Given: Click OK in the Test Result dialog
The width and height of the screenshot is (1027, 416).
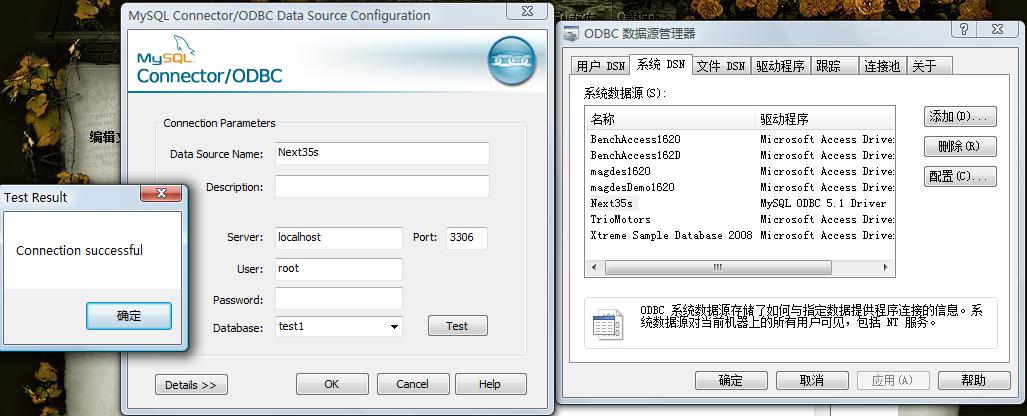Looking at the screenshot, I should click(x=129, y=316).
